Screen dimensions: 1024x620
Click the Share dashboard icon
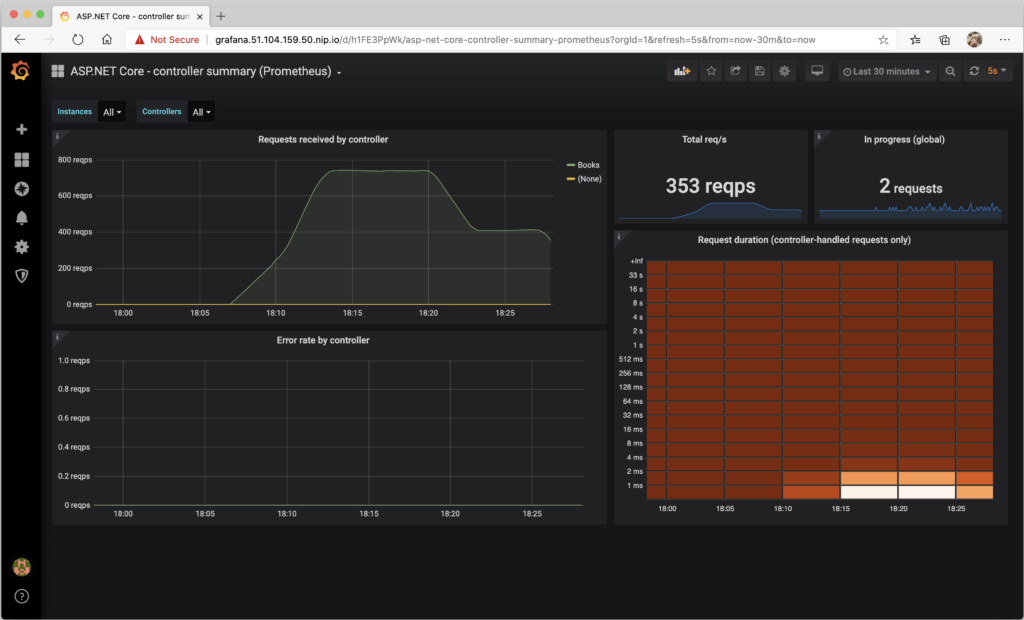click(x=735, y=71)
